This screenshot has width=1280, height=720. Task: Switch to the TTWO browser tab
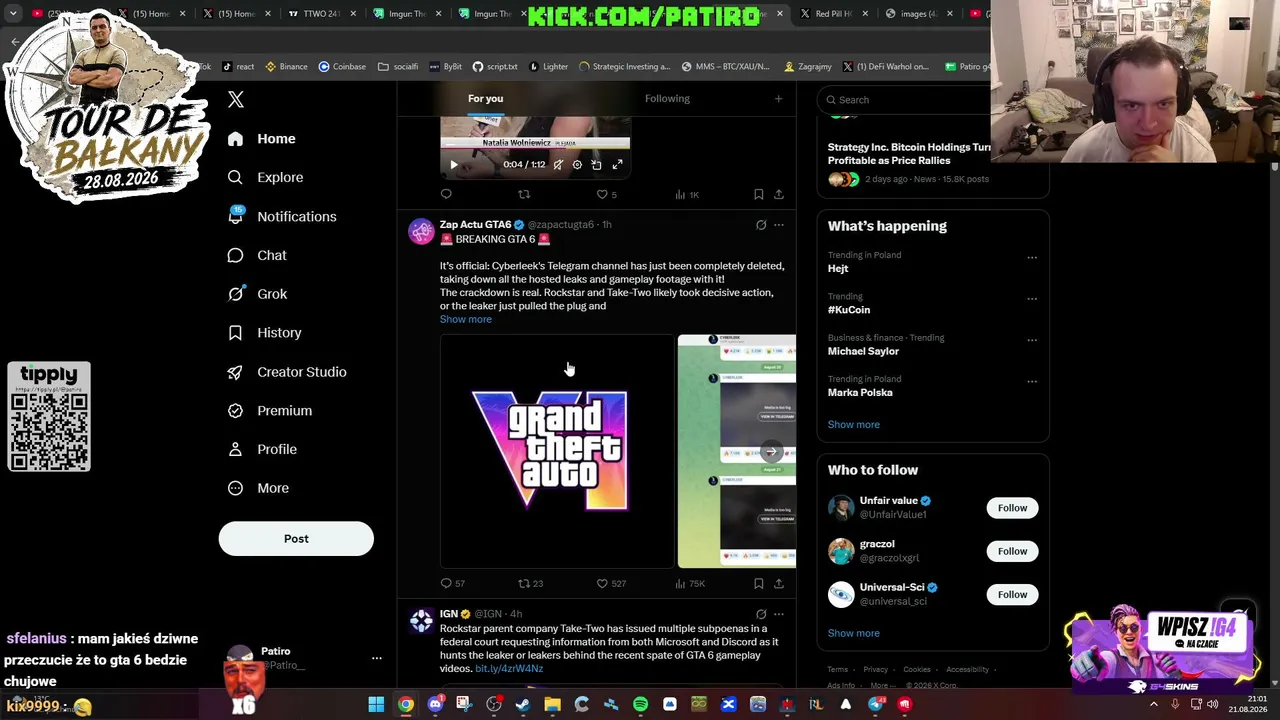click(323, 14)
